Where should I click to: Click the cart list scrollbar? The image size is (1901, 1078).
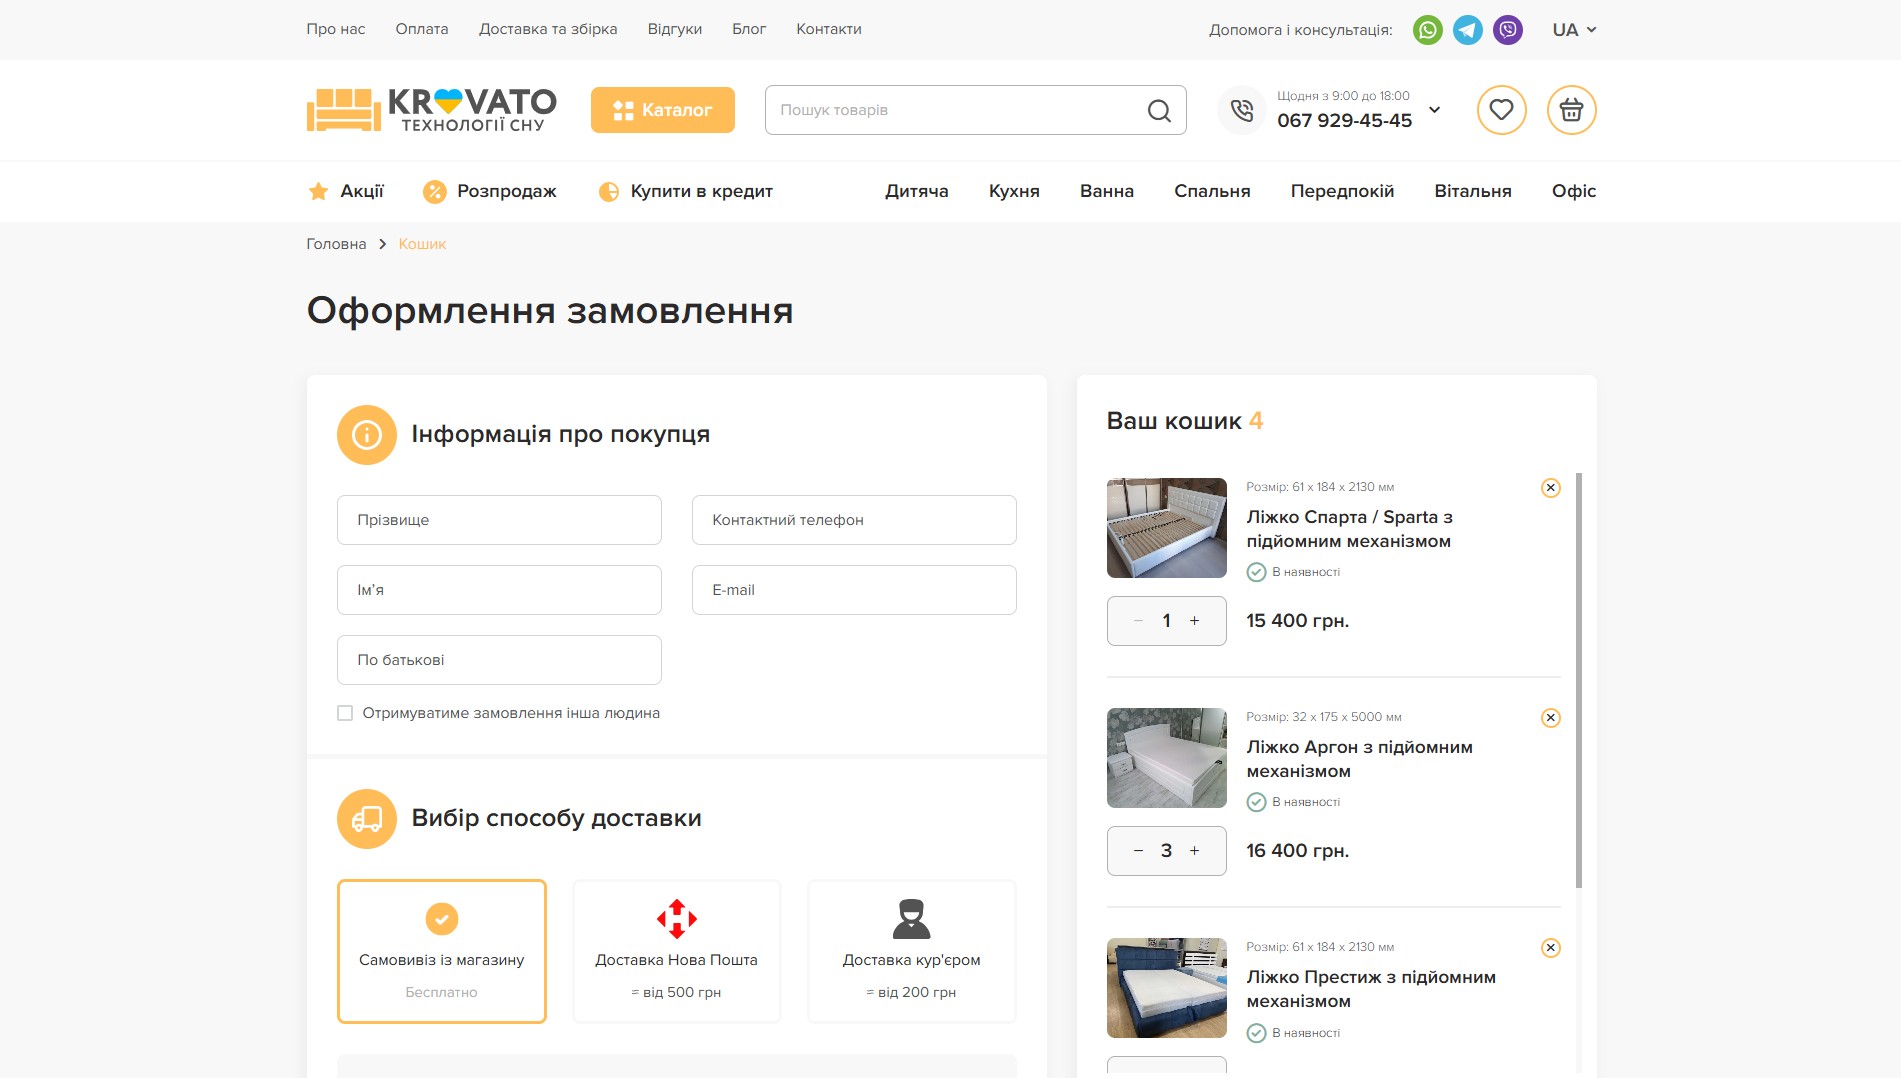(x=1579, y=680)
